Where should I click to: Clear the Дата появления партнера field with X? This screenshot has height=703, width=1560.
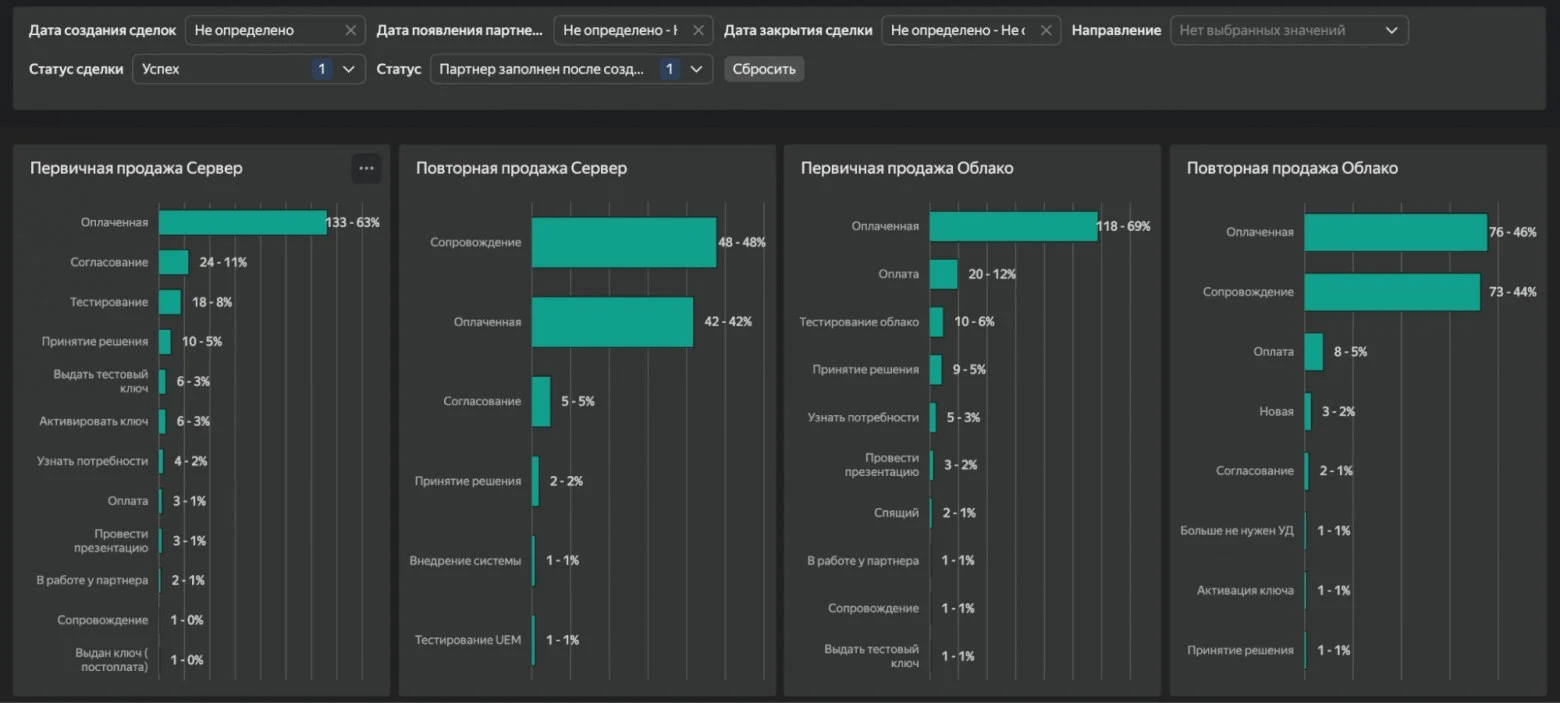click(698, 30)
